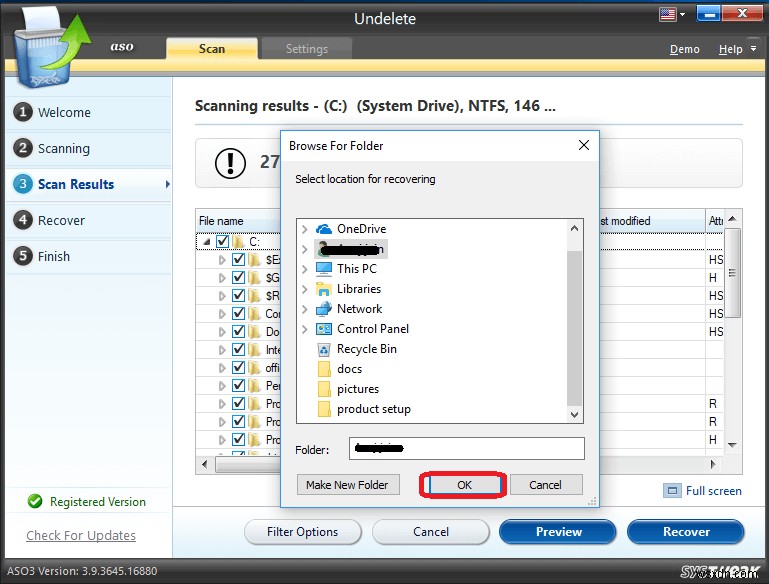
Task: Uncheck the Pe folder checkbox
Action: click(238, 385)
